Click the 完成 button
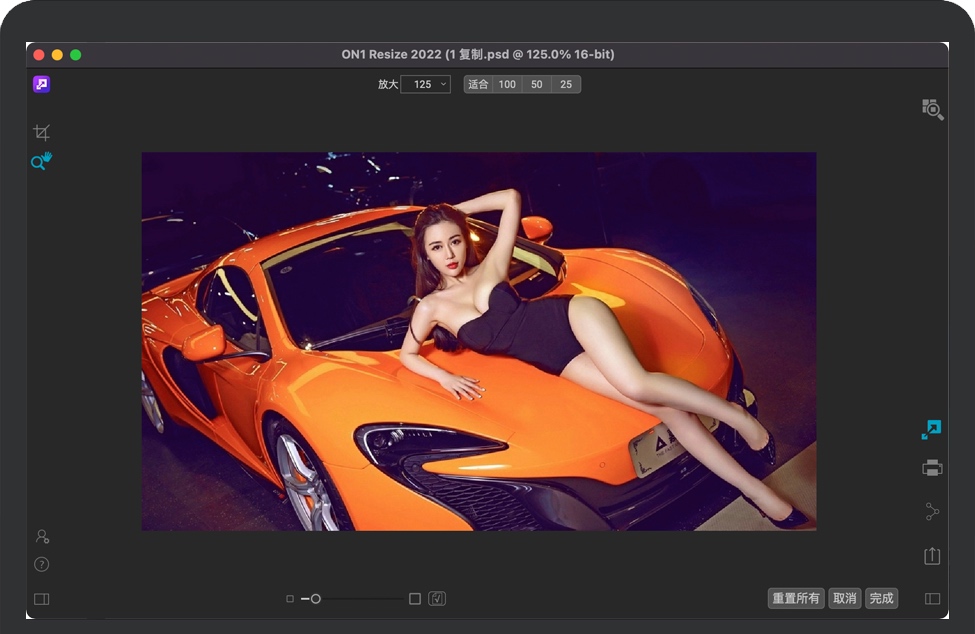This screenshot has width=975, height=634. [882, 598]
